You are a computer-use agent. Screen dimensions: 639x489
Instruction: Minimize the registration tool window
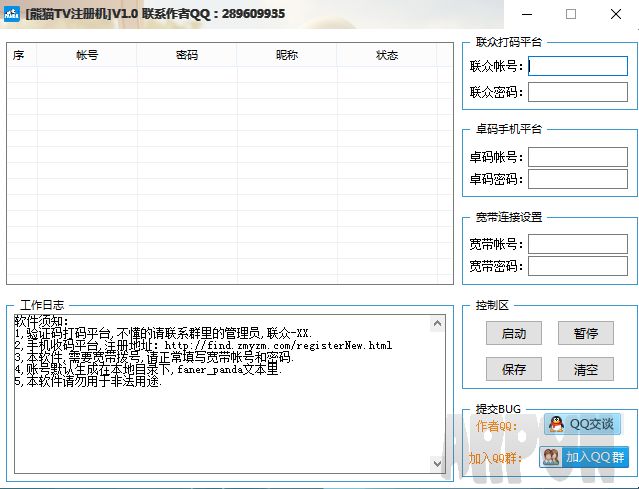[x=527, y=14]
